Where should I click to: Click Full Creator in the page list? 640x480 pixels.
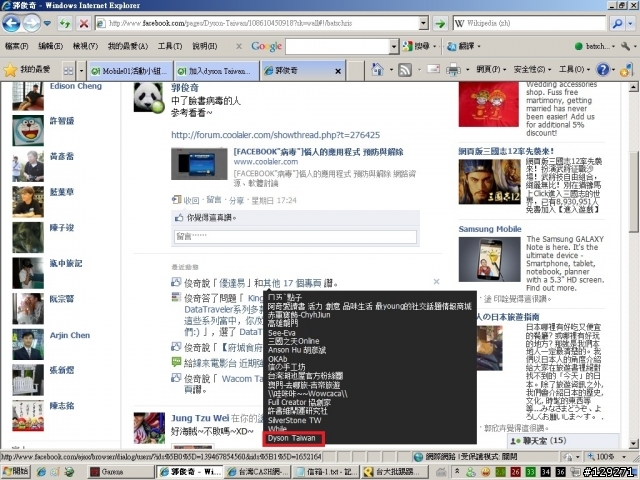[x=299, y=402]
